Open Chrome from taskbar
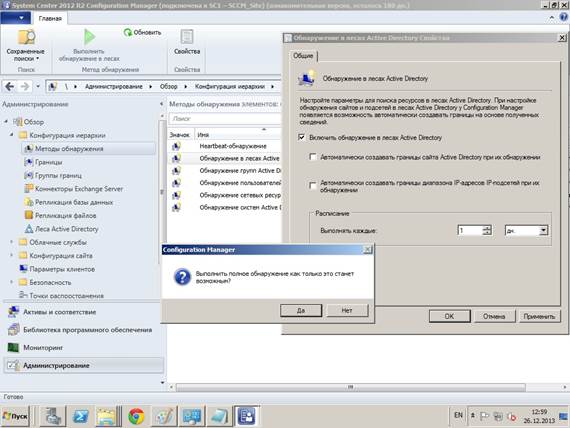Image resolution: width=570 pixels, height=428 pixels. click(136, 416)
